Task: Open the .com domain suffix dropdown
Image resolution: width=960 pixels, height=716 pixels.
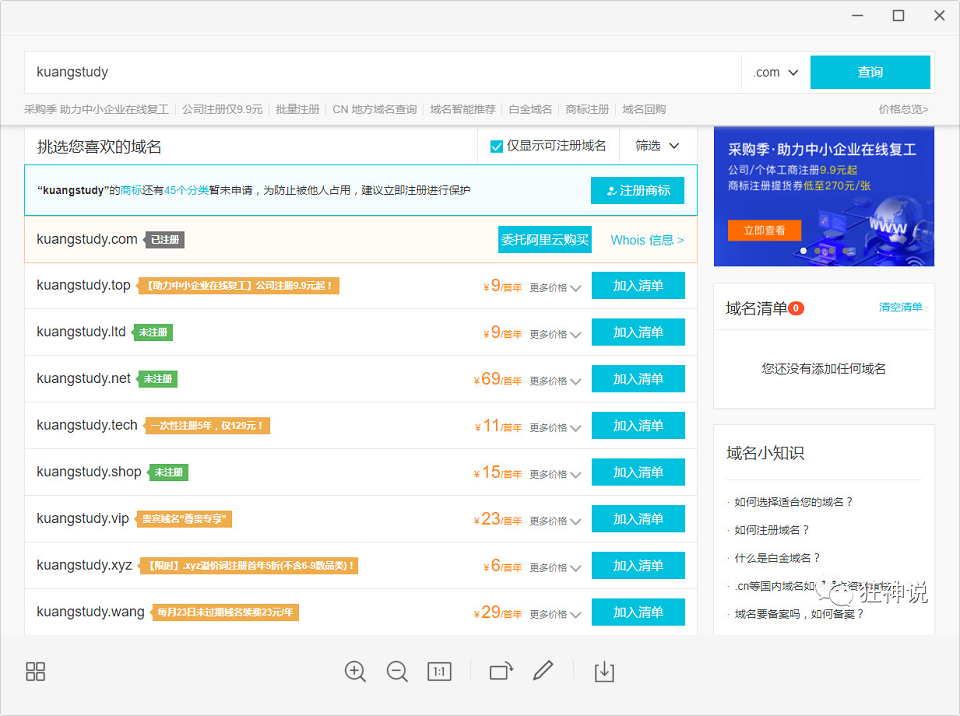Action: click(x=776, y=72)
